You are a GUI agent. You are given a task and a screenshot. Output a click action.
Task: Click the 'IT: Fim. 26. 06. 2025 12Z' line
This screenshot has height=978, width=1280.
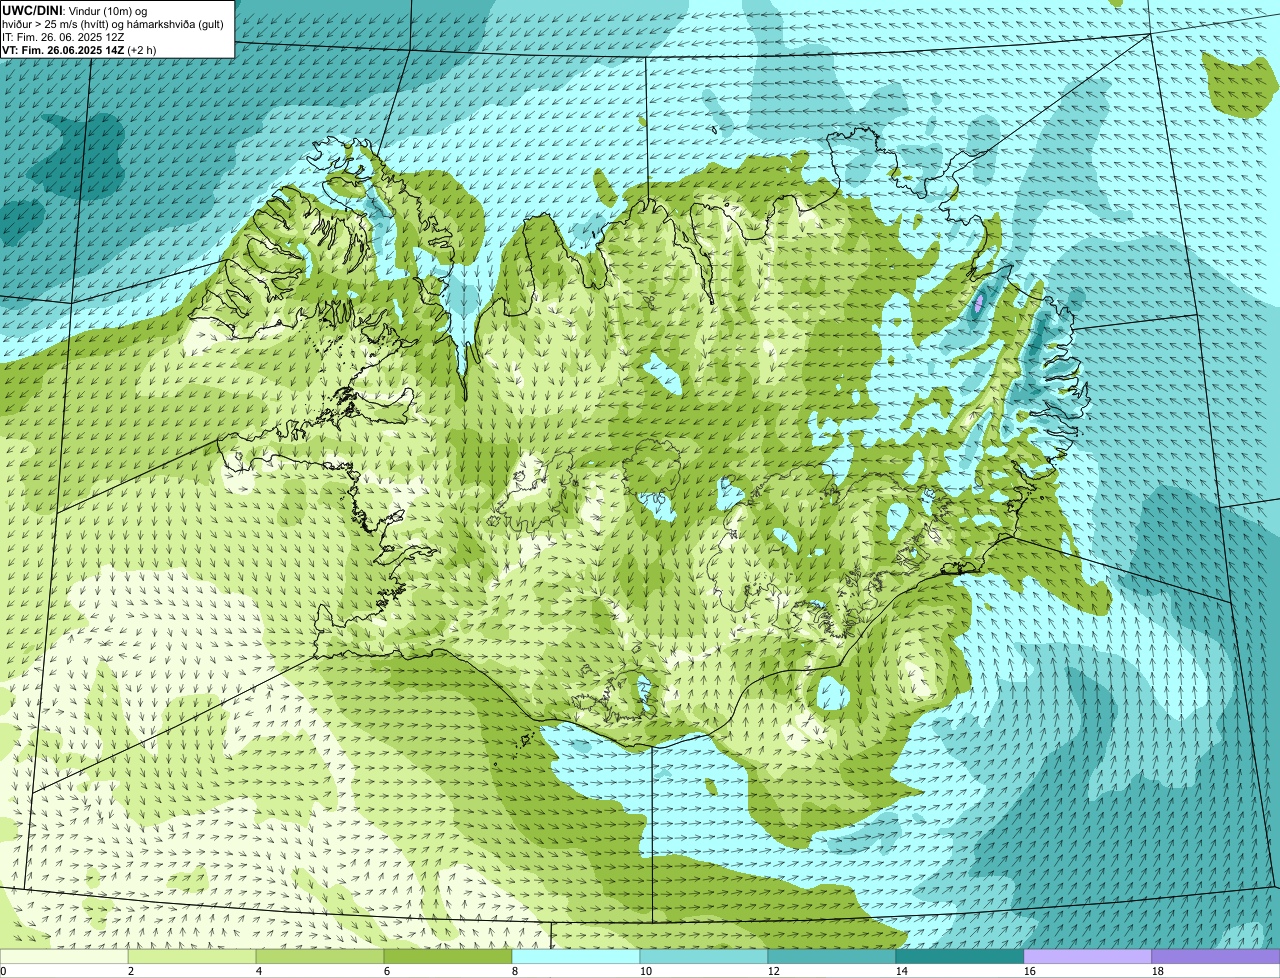pyautogui.click(x=64, y=37)
